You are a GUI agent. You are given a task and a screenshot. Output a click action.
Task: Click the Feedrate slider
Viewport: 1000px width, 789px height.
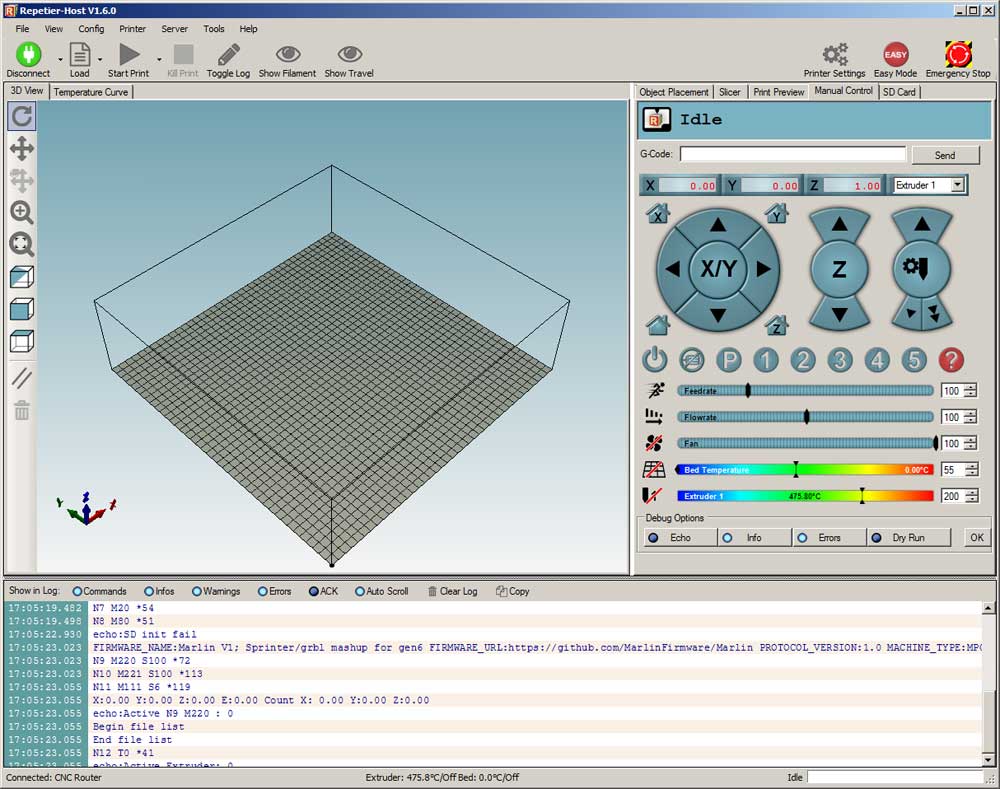click(x=805, y=390)
